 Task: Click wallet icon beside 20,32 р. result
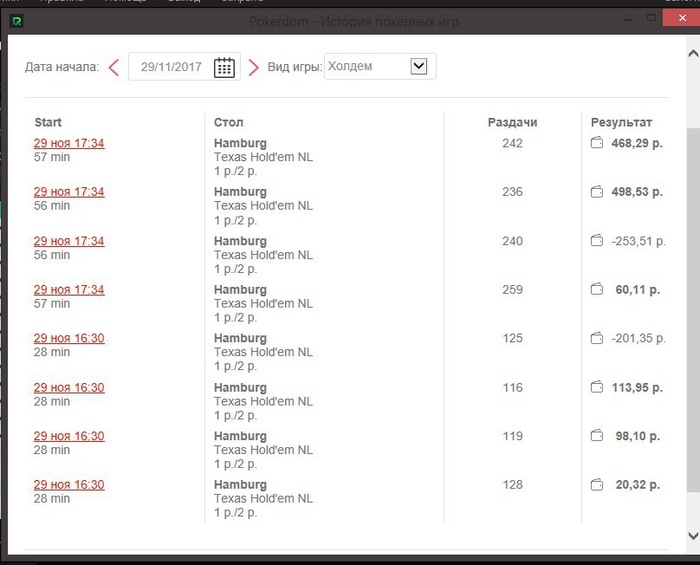pos(597,484)
